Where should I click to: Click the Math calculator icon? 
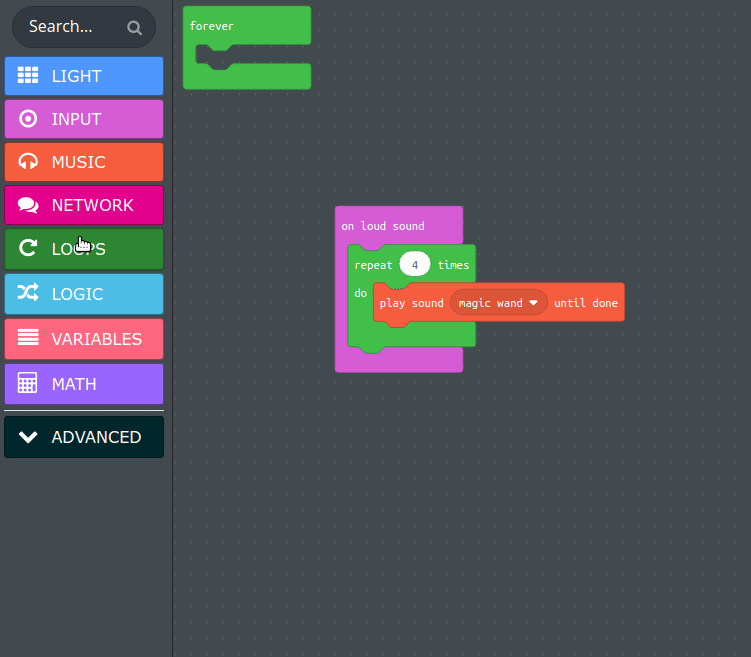click(x=28, y=383)
